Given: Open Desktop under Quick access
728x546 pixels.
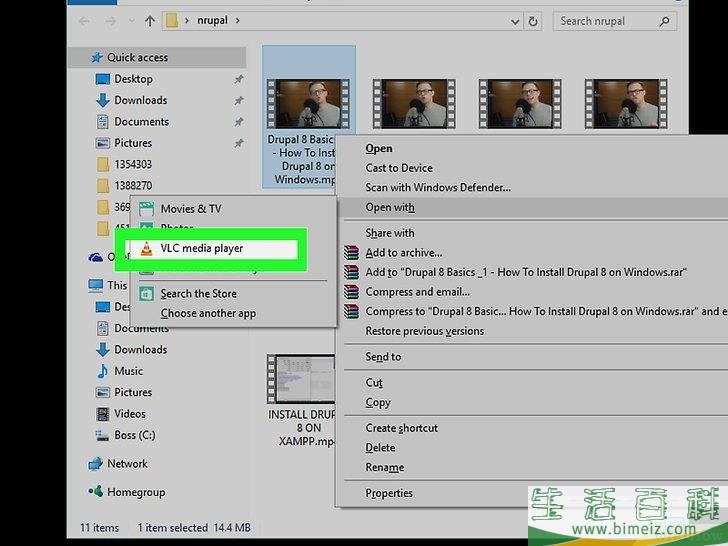Looking at the screenshot, I should point(133,79).
